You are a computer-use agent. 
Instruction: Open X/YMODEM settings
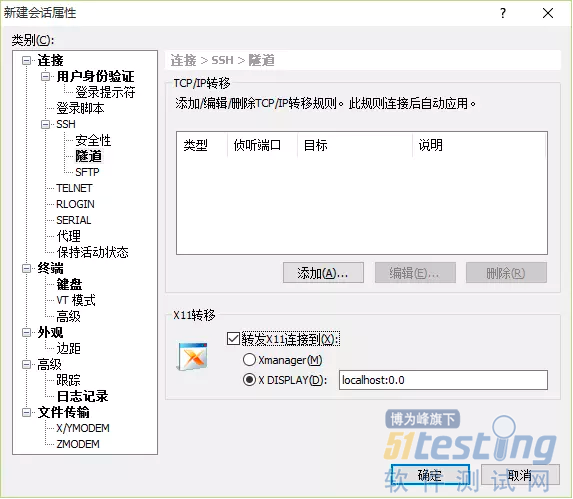point(83,428)
